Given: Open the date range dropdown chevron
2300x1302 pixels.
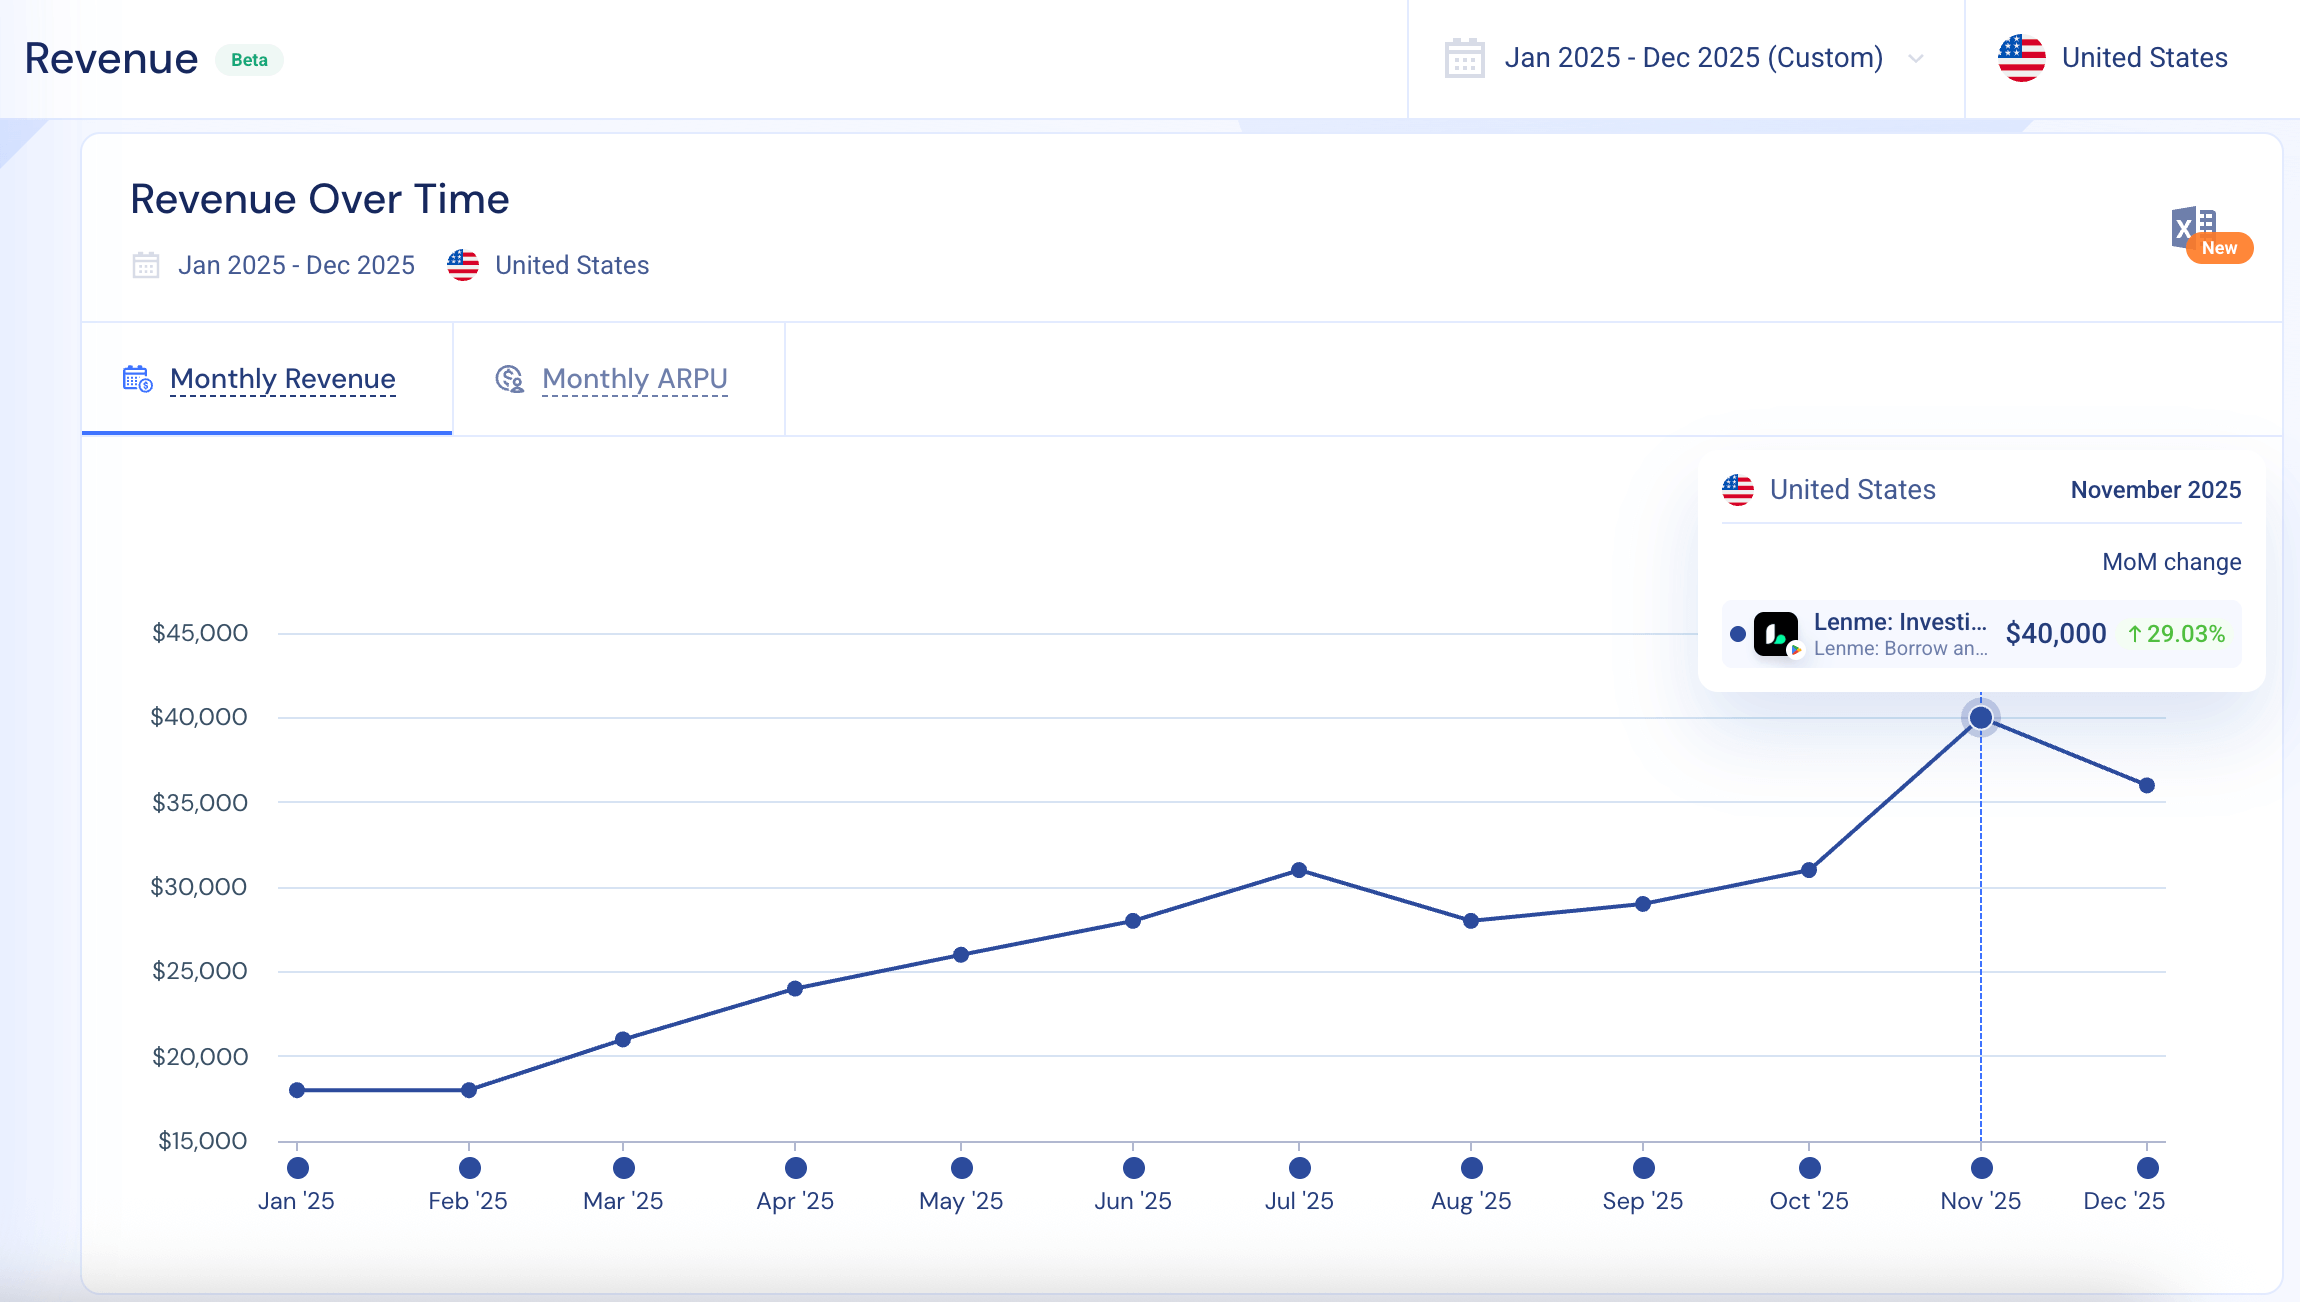Looking at the screenshot, I should (x=1916, y=58).
